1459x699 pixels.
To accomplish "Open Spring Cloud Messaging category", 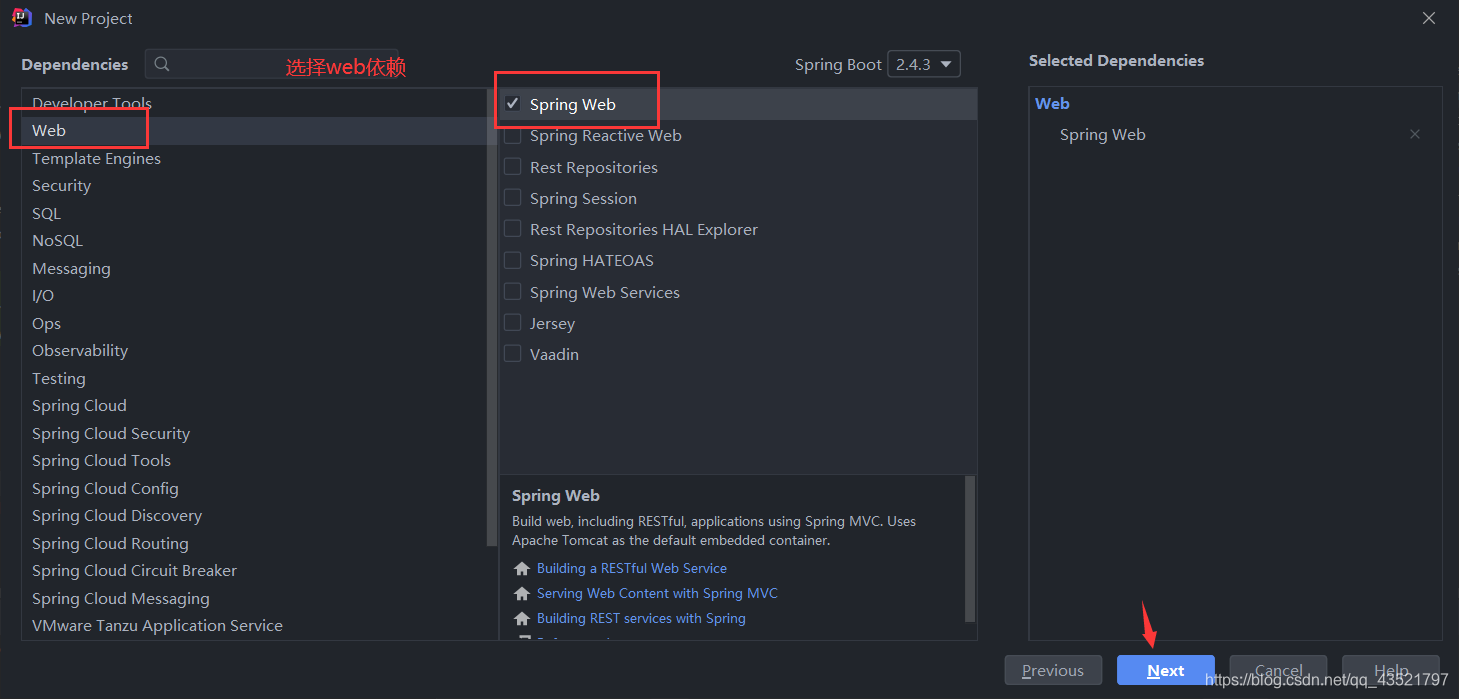I will click(254, 598).
